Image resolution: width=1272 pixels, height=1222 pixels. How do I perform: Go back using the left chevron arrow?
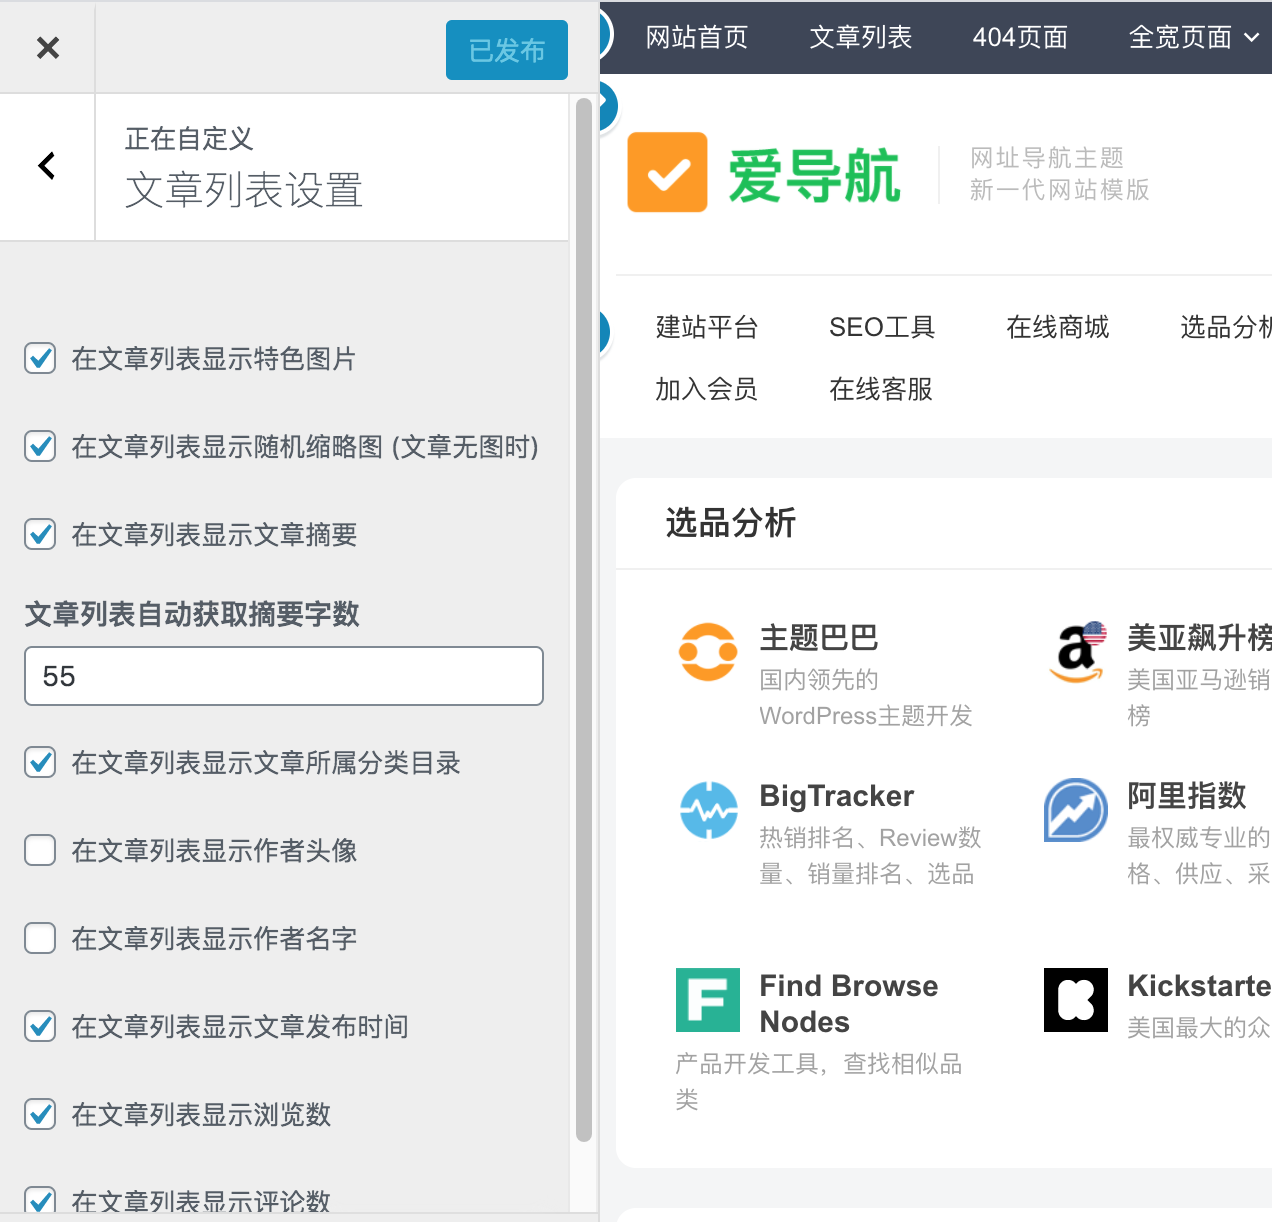coord(47,166)
